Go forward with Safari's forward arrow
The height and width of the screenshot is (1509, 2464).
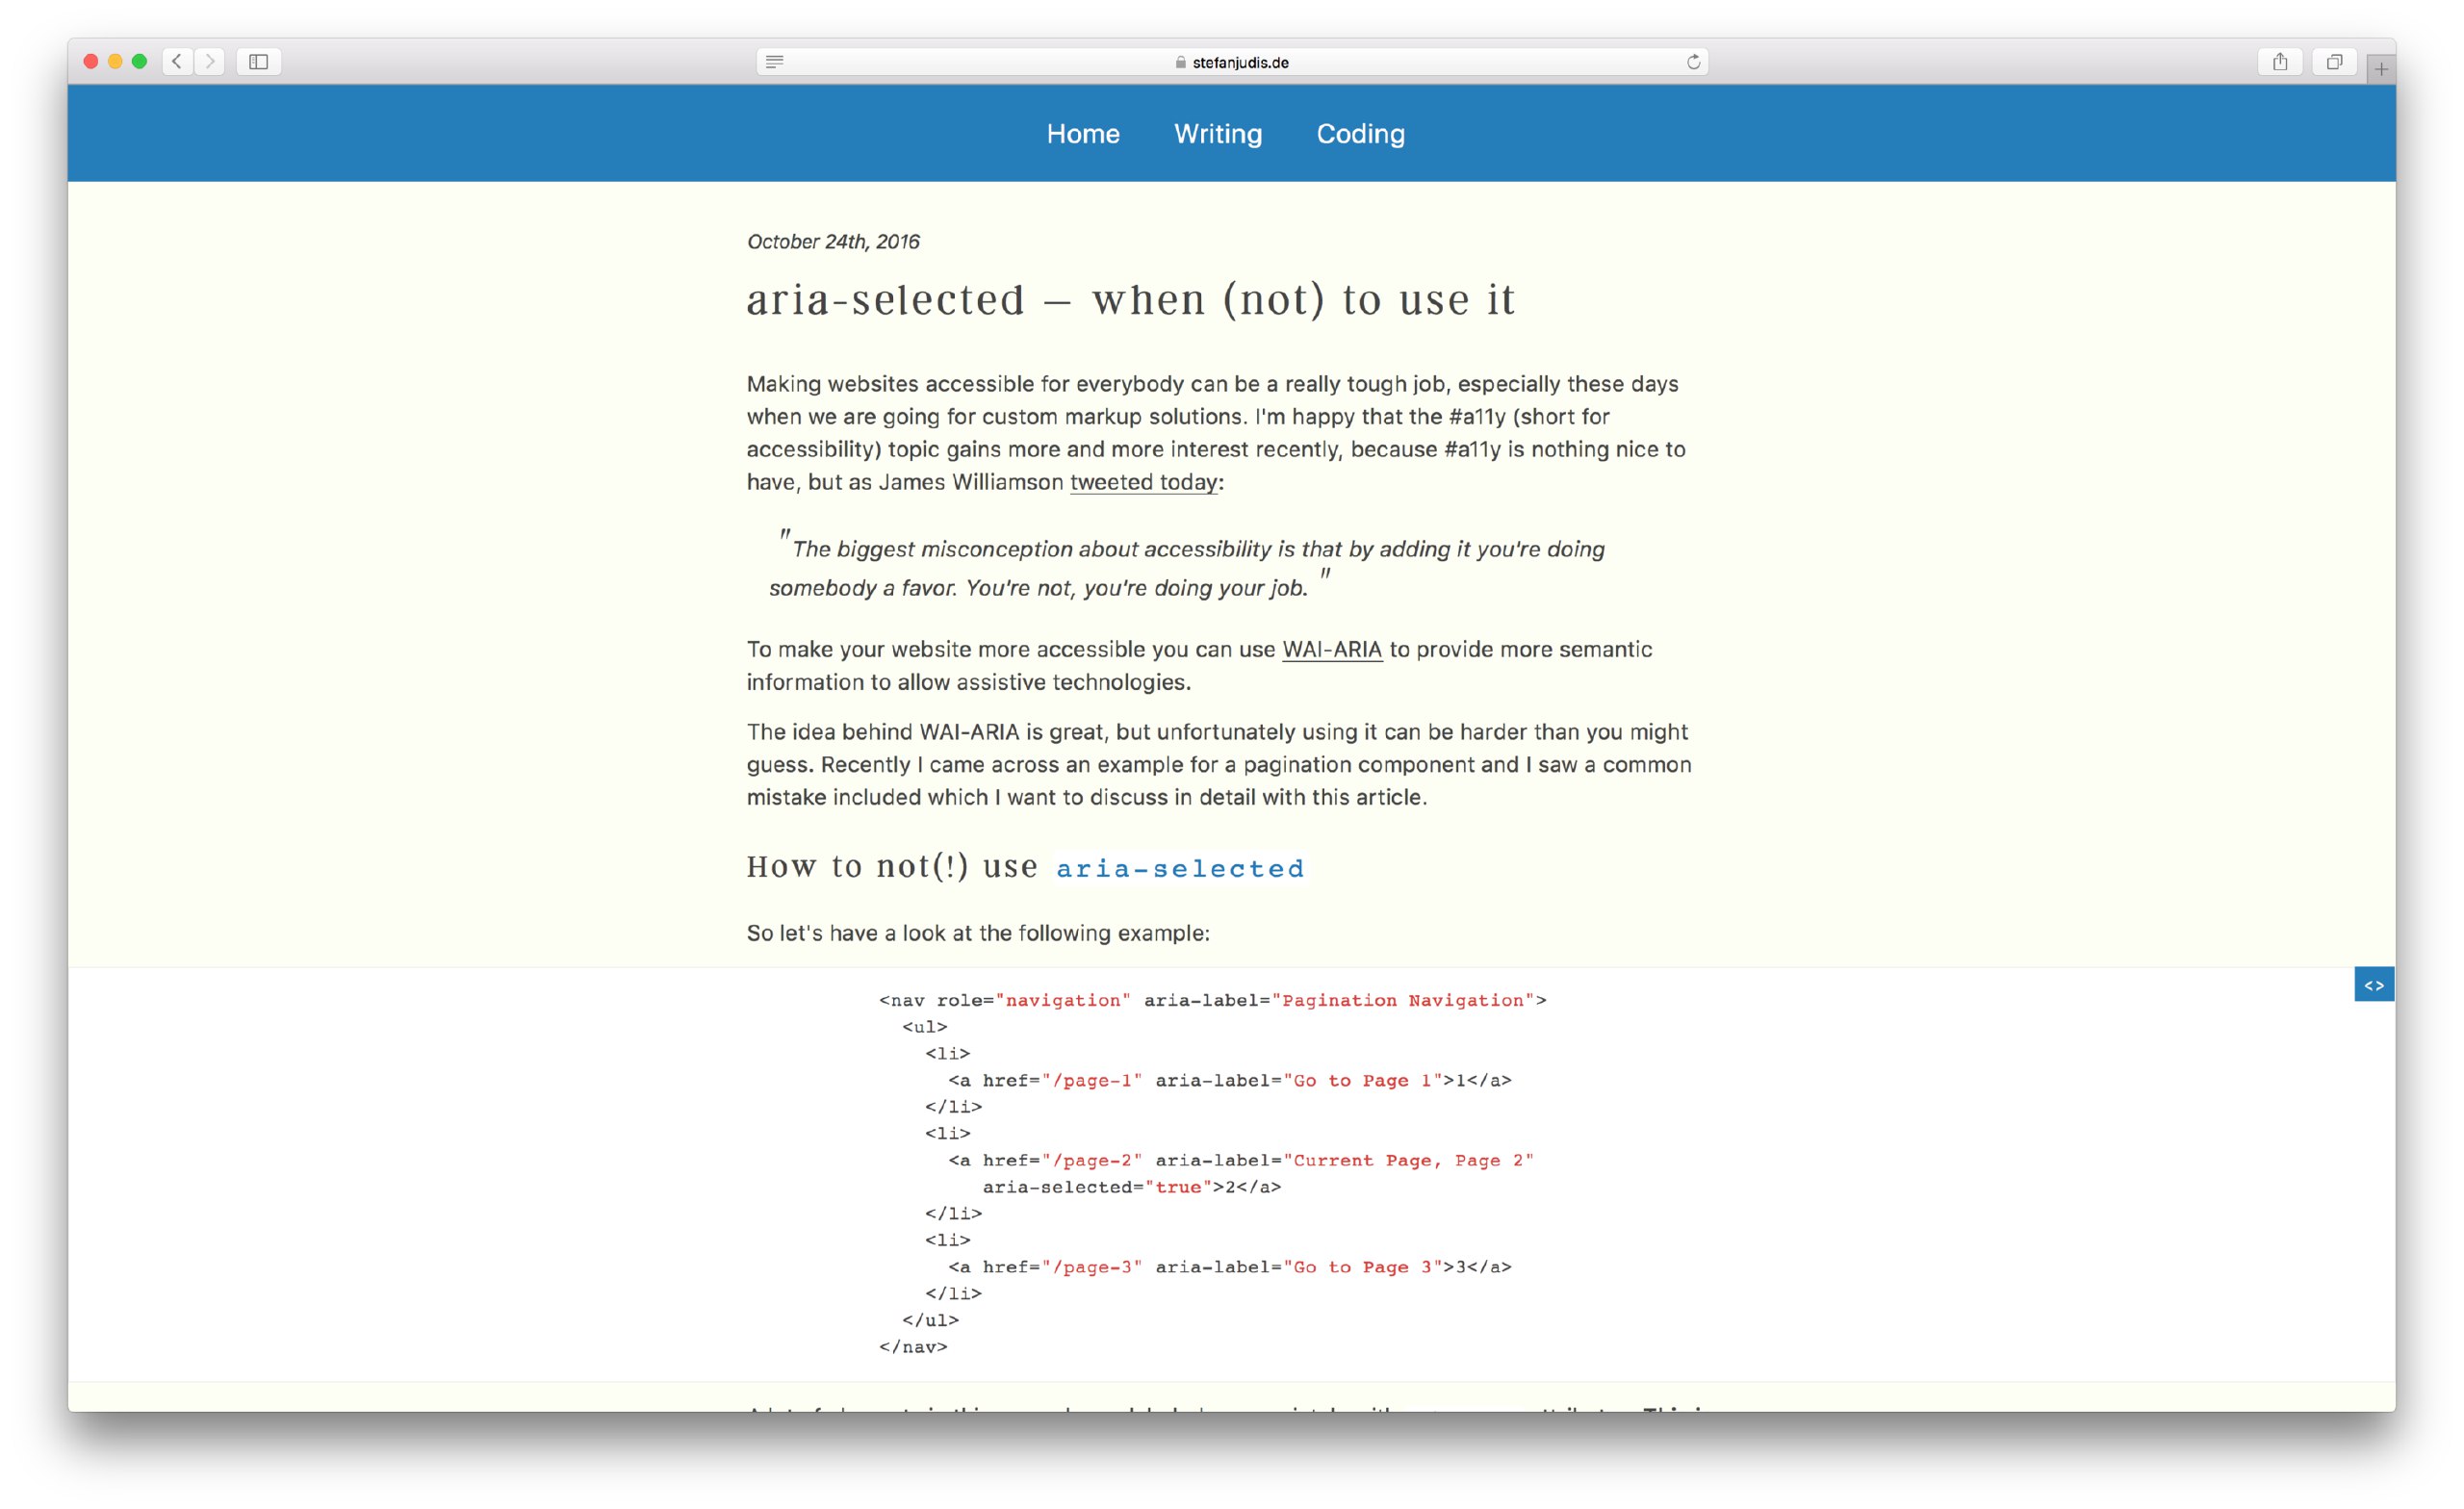(x=210, y=62)
